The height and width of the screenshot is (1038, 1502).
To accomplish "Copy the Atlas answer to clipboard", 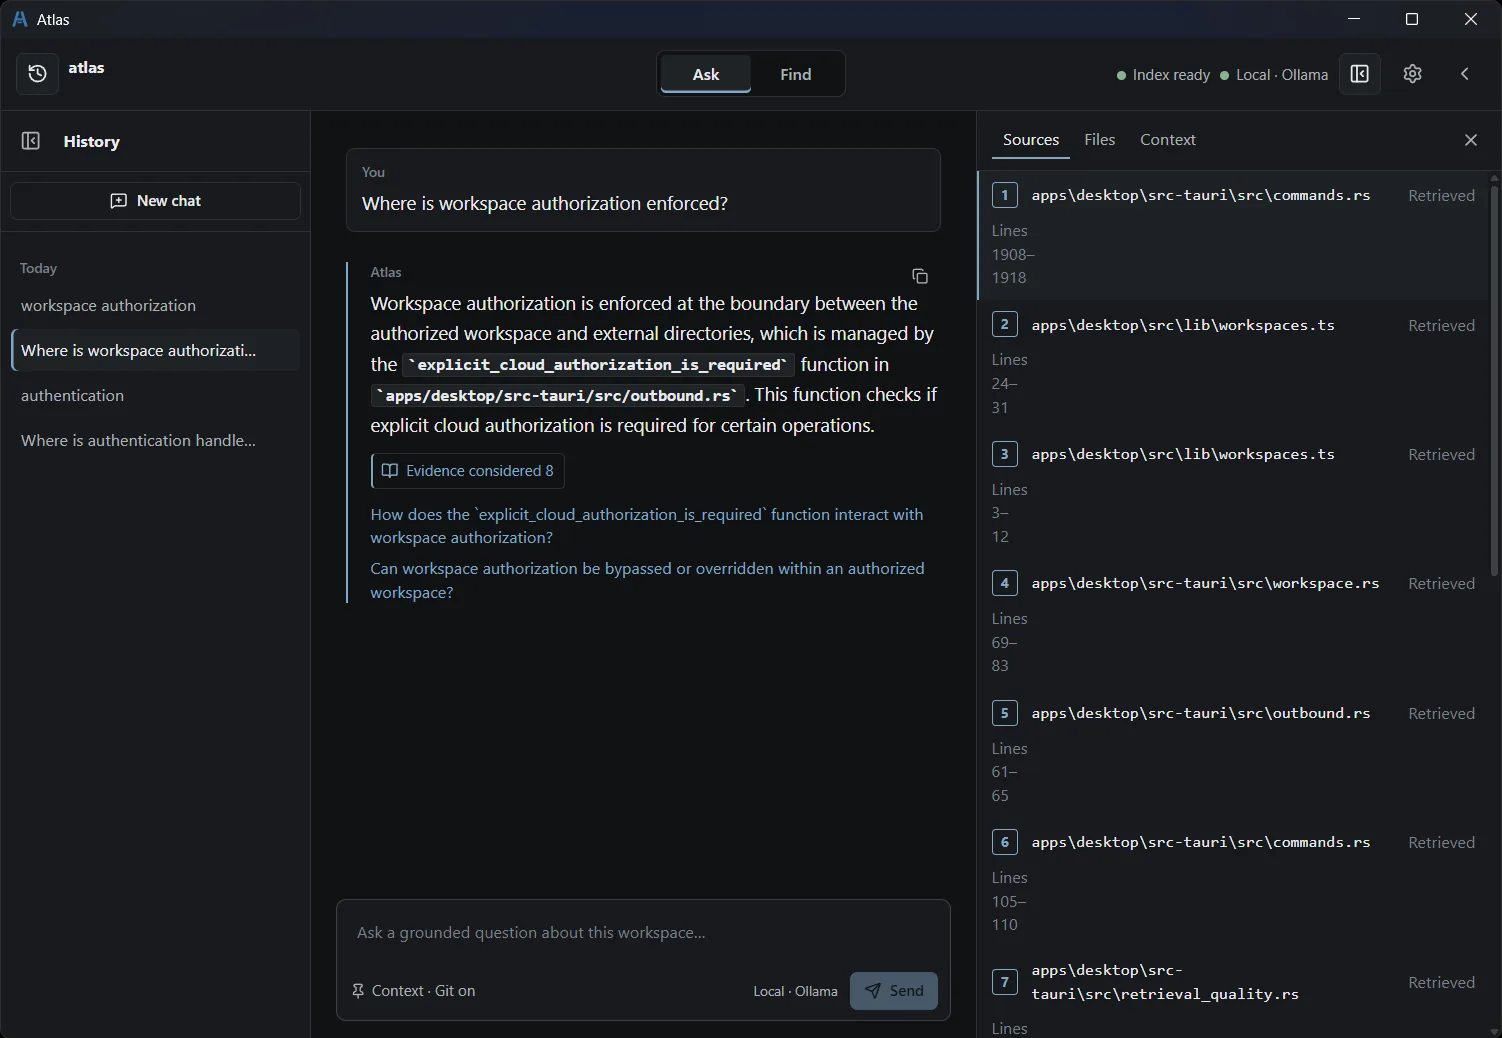I will pos(920,276).
